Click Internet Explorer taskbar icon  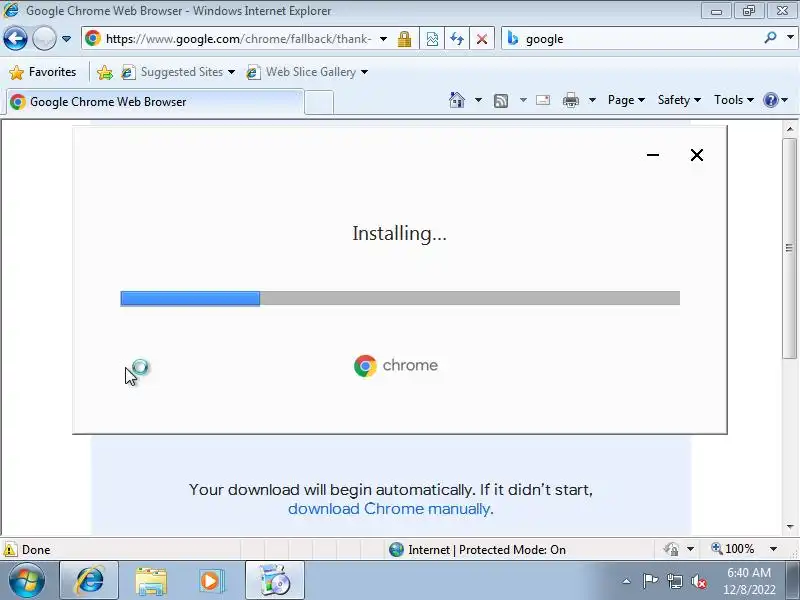click(89, 581)
